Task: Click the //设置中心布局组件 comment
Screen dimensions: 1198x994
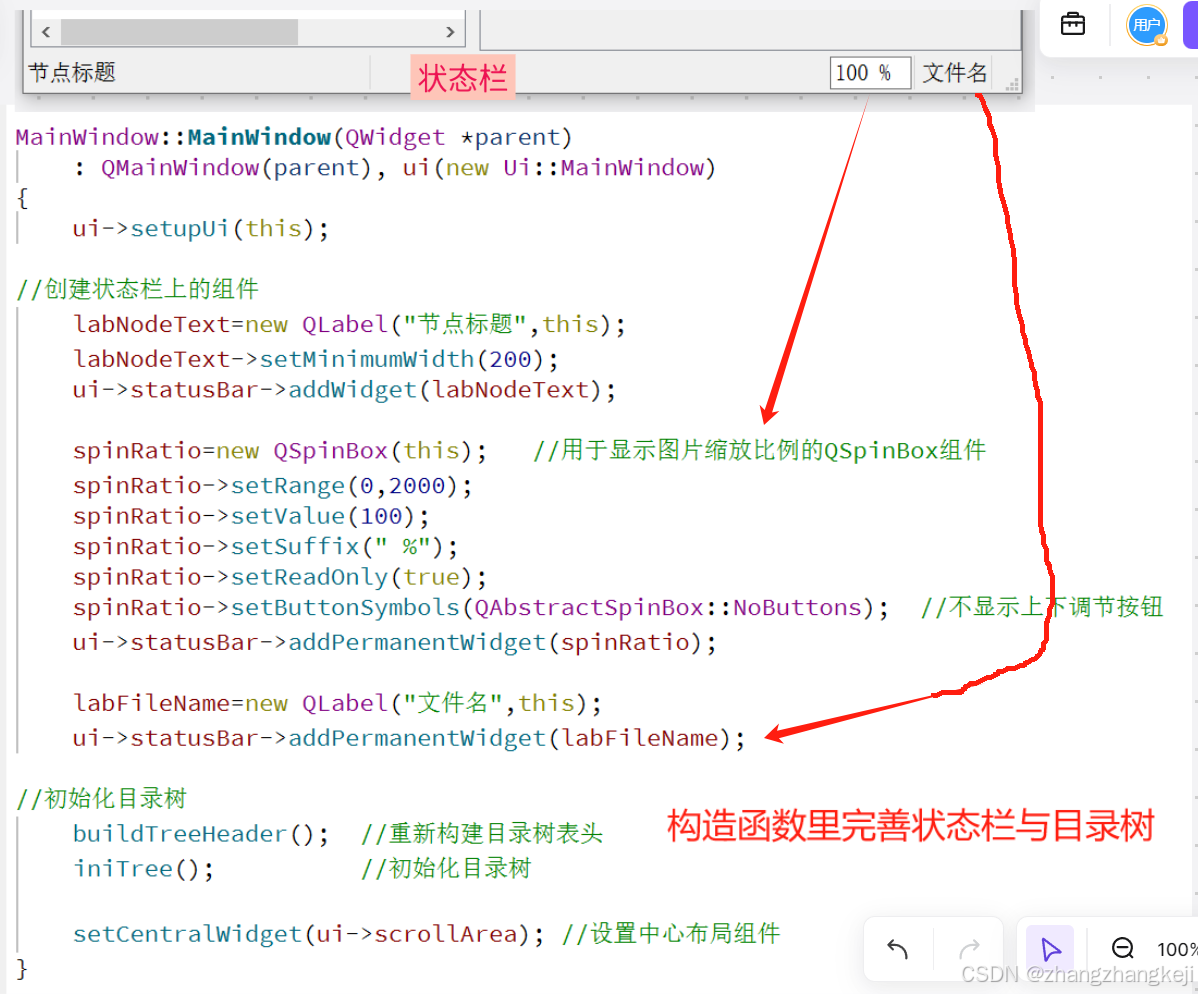Action: (671, 934)
